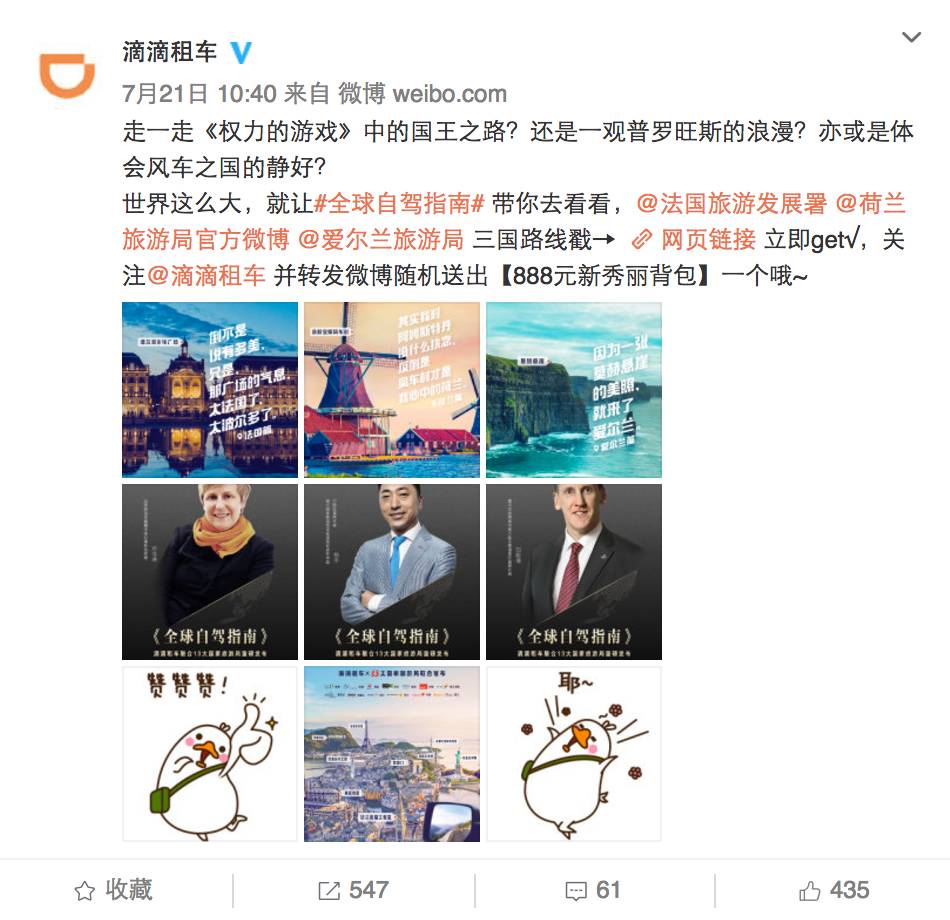The width and height of the screenshot is (950, 920).
Task: View the Irish cliffs photo
Action: [x=574, y=390]
